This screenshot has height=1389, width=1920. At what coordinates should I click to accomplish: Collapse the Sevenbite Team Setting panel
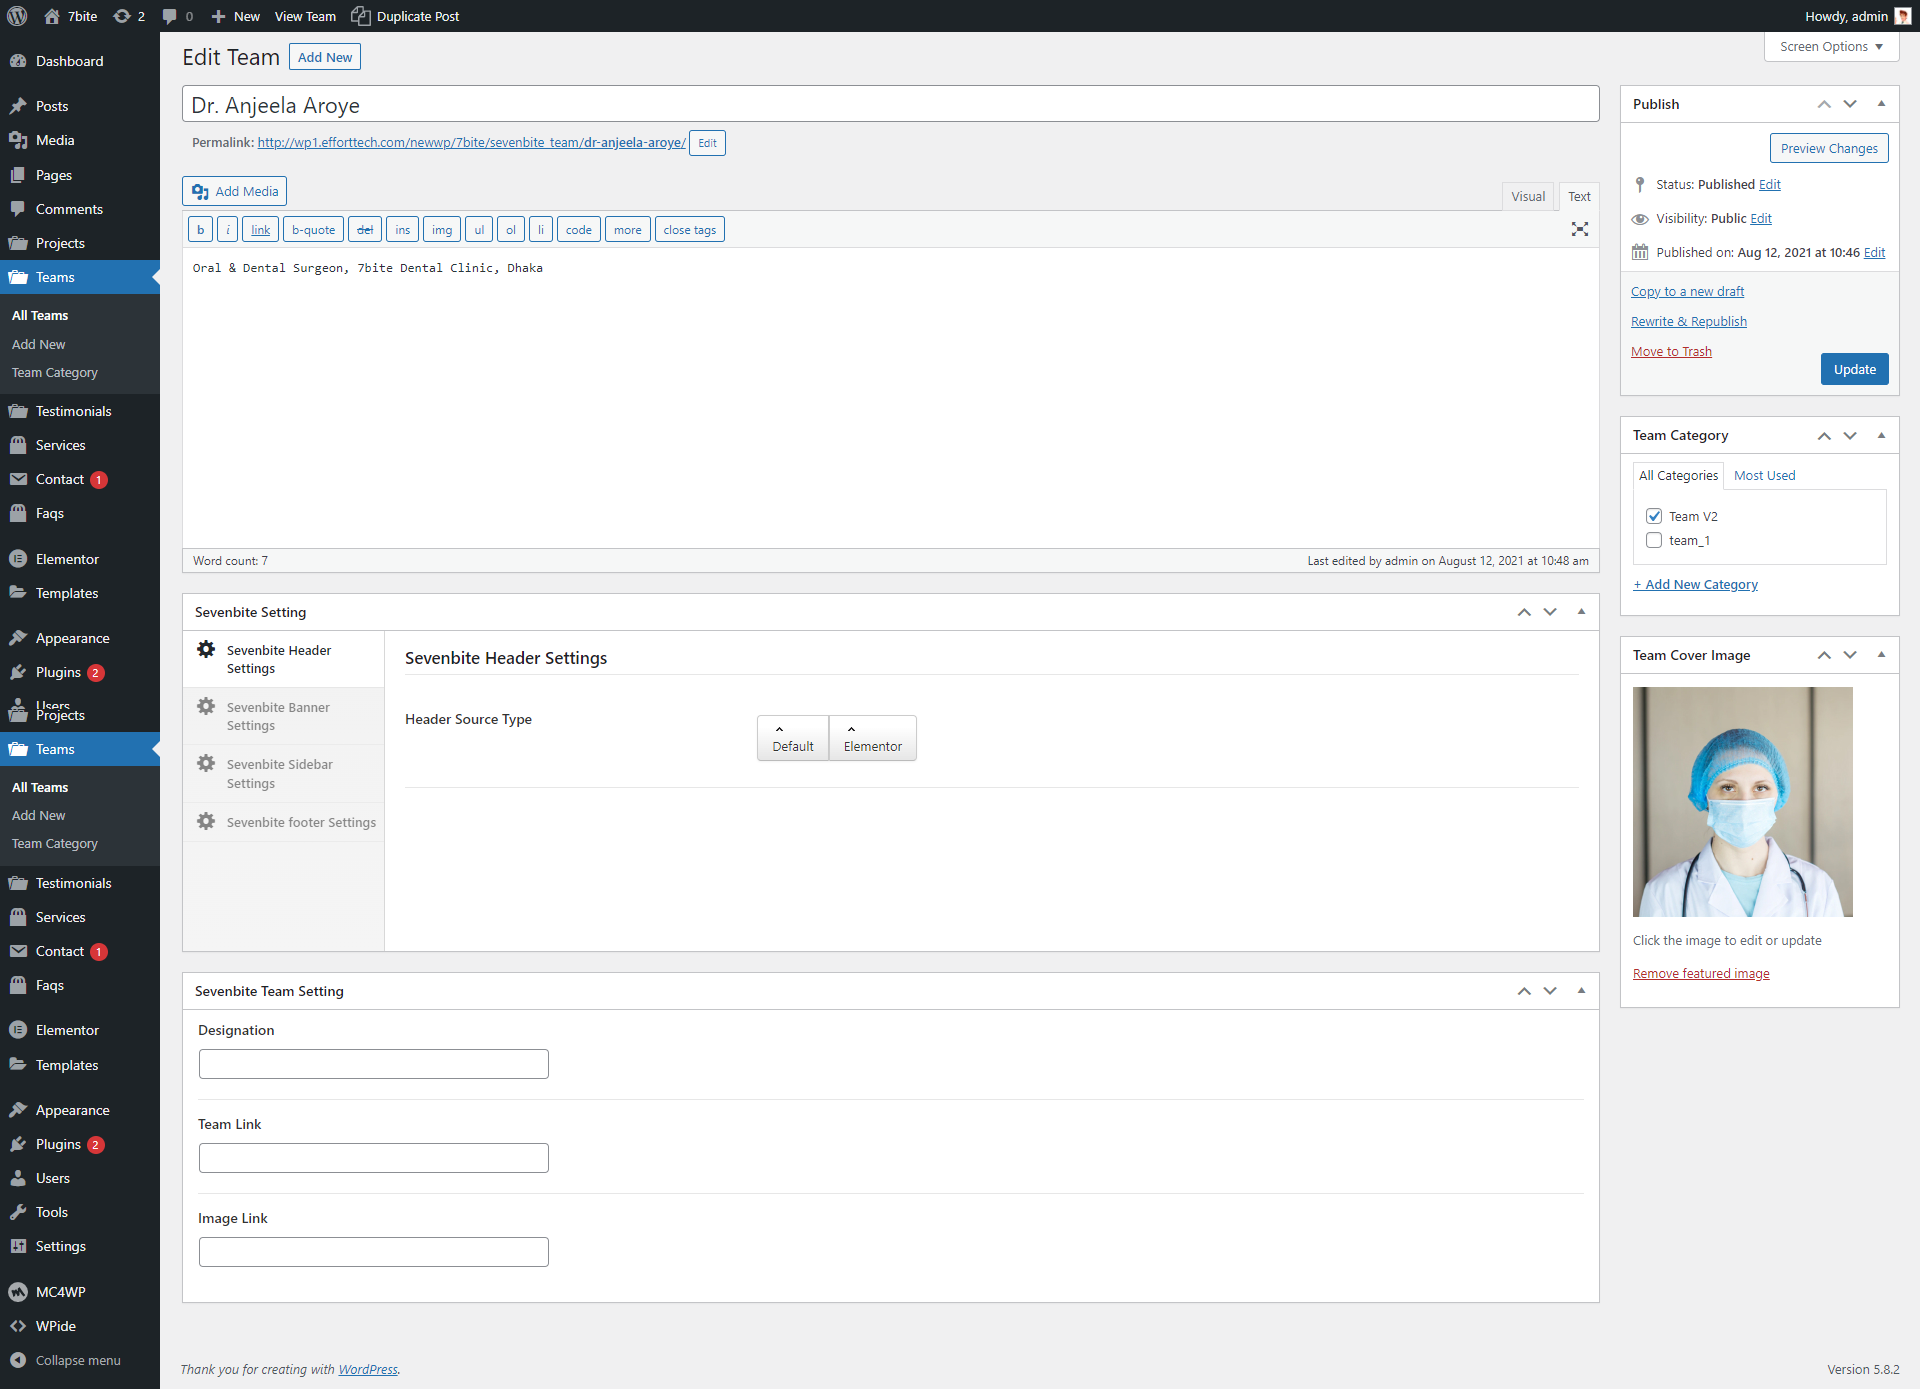pos(1581,991)
